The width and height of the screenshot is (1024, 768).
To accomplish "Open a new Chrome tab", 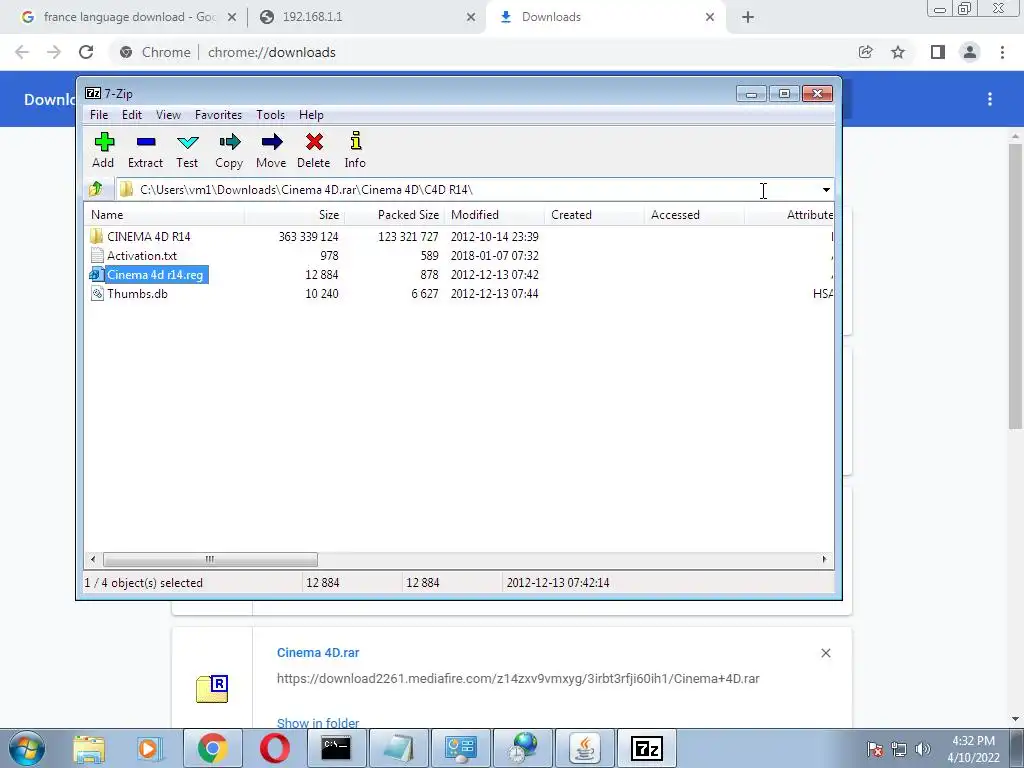I will [x=748, y=17].
